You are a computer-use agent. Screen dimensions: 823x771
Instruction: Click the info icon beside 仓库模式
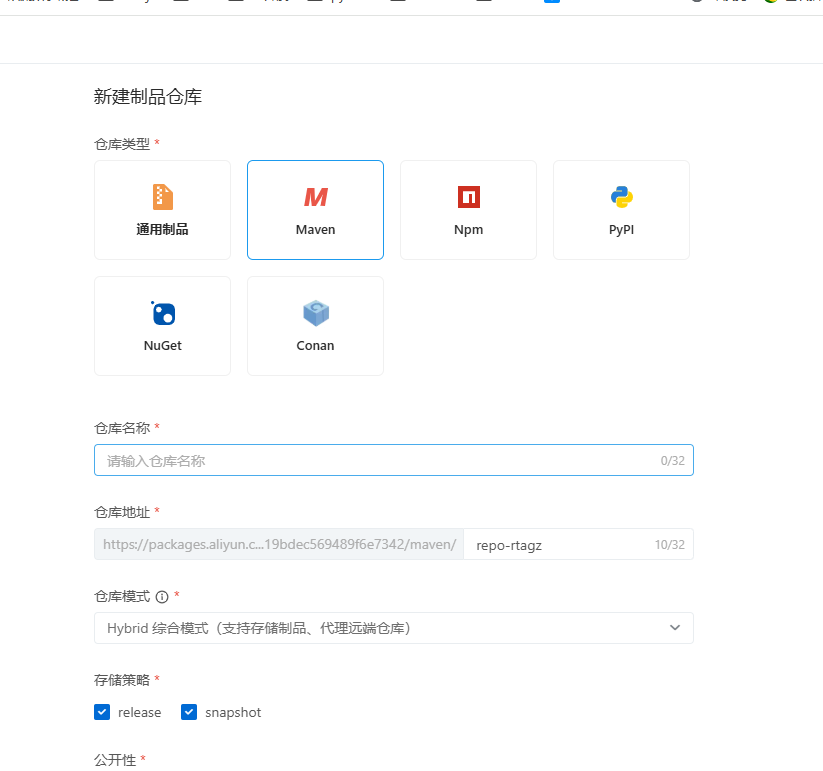coord(162,597)
